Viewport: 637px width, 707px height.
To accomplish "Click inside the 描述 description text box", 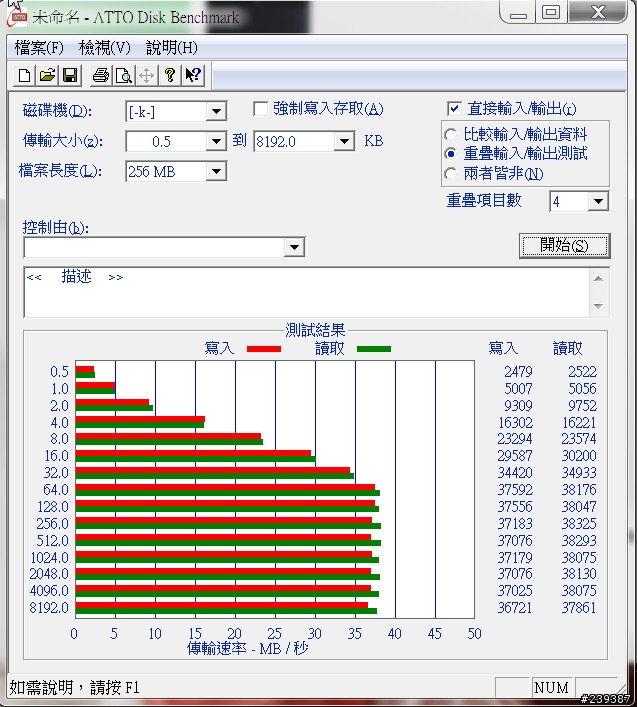I will pyautogui.click(x=307, y=292).
